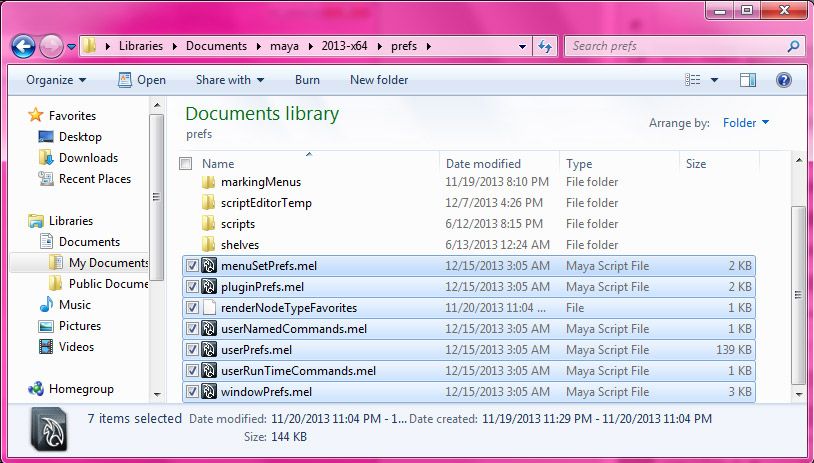The image size is (814, 463).
Task: Uncheck userNamedCommands.mel checkbox
Action: [192, 329]
